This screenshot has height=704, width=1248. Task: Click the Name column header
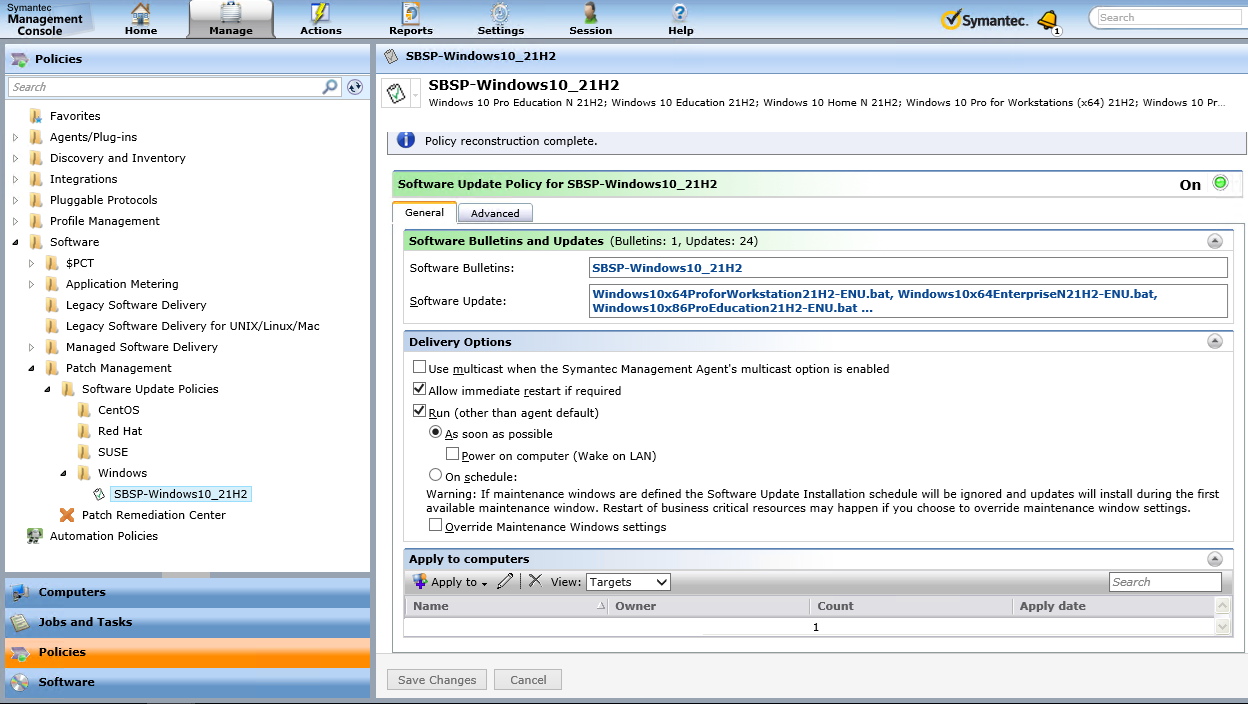pos(507,606)
